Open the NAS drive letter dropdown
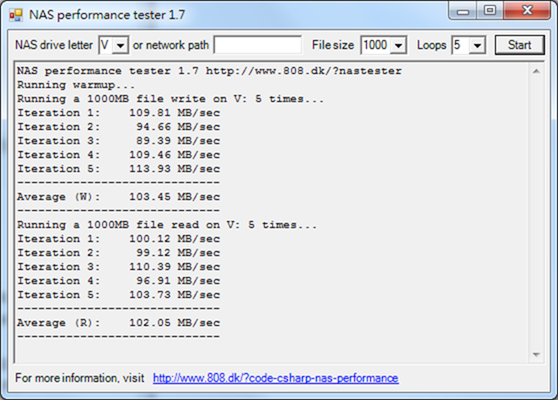Viewport: 558px width, 400px height. 121,45
